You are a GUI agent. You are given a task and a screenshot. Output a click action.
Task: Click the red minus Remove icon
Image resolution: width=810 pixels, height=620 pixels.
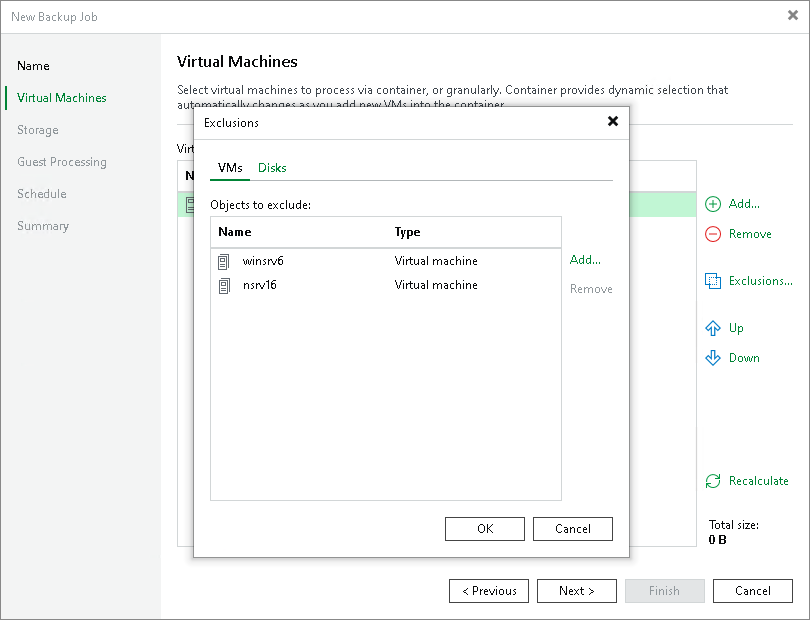click(x=713, y=234)
